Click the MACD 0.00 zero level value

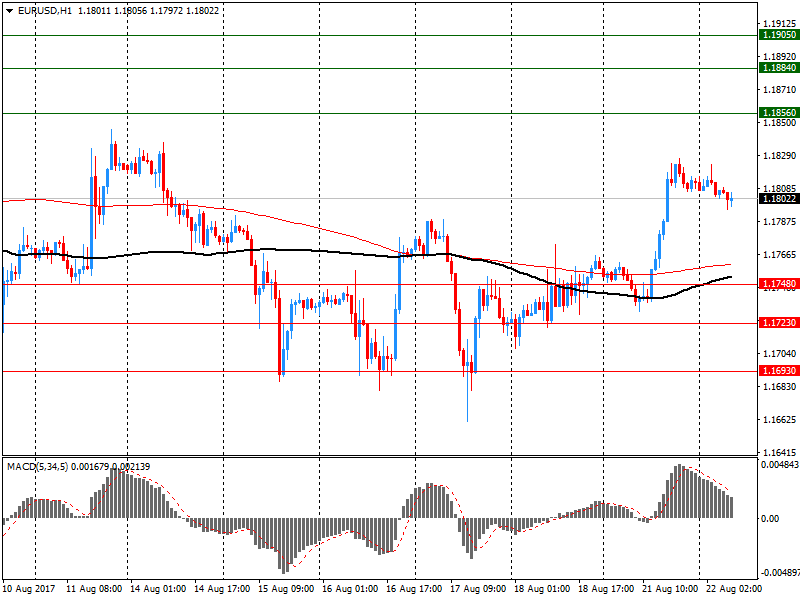click(770, 518)
